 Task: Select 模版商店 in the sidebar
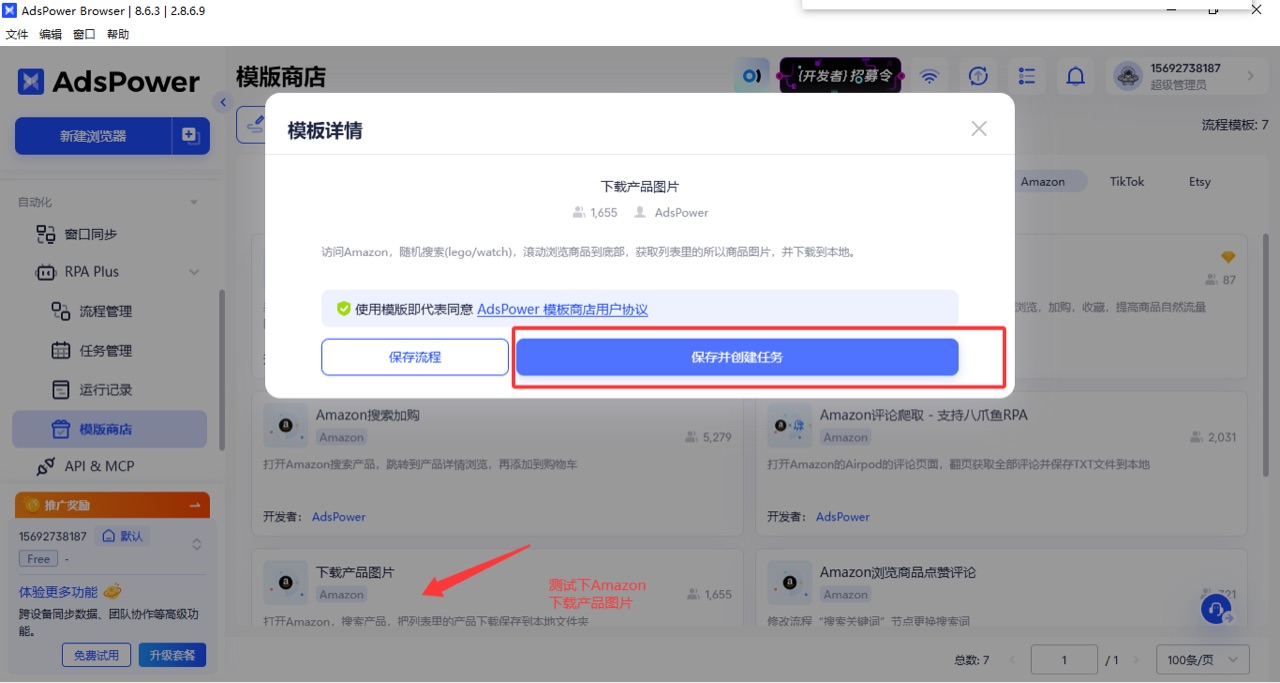pyautogui.click(x=110, y=429)
